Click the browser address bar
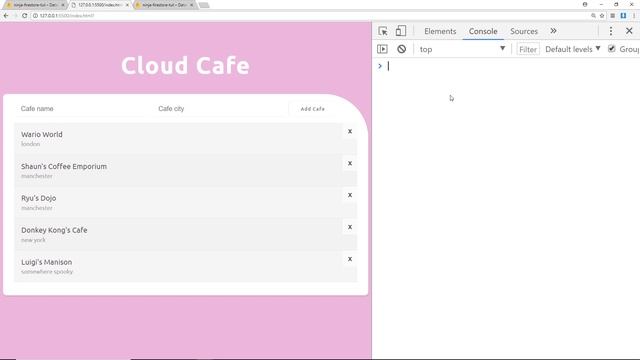 click(310, 16)
